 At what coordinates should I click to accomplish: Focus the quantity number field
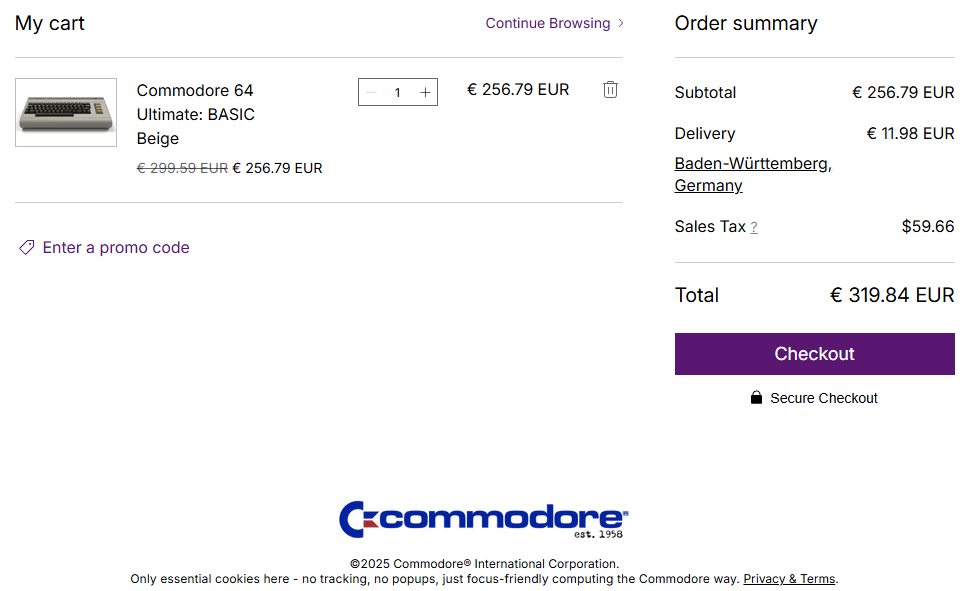click(398, 93)
